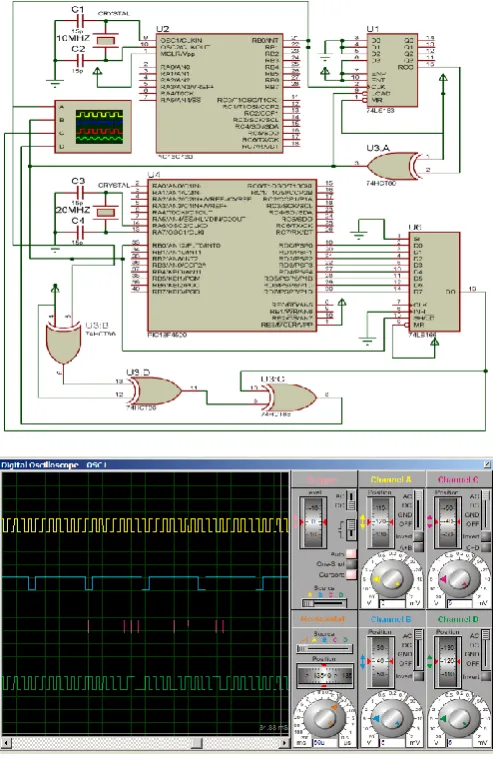The width and height of the screenshot is (493, 759).
Task: Click the scrollbar left arrow under waveform
Action: point(6,743)
